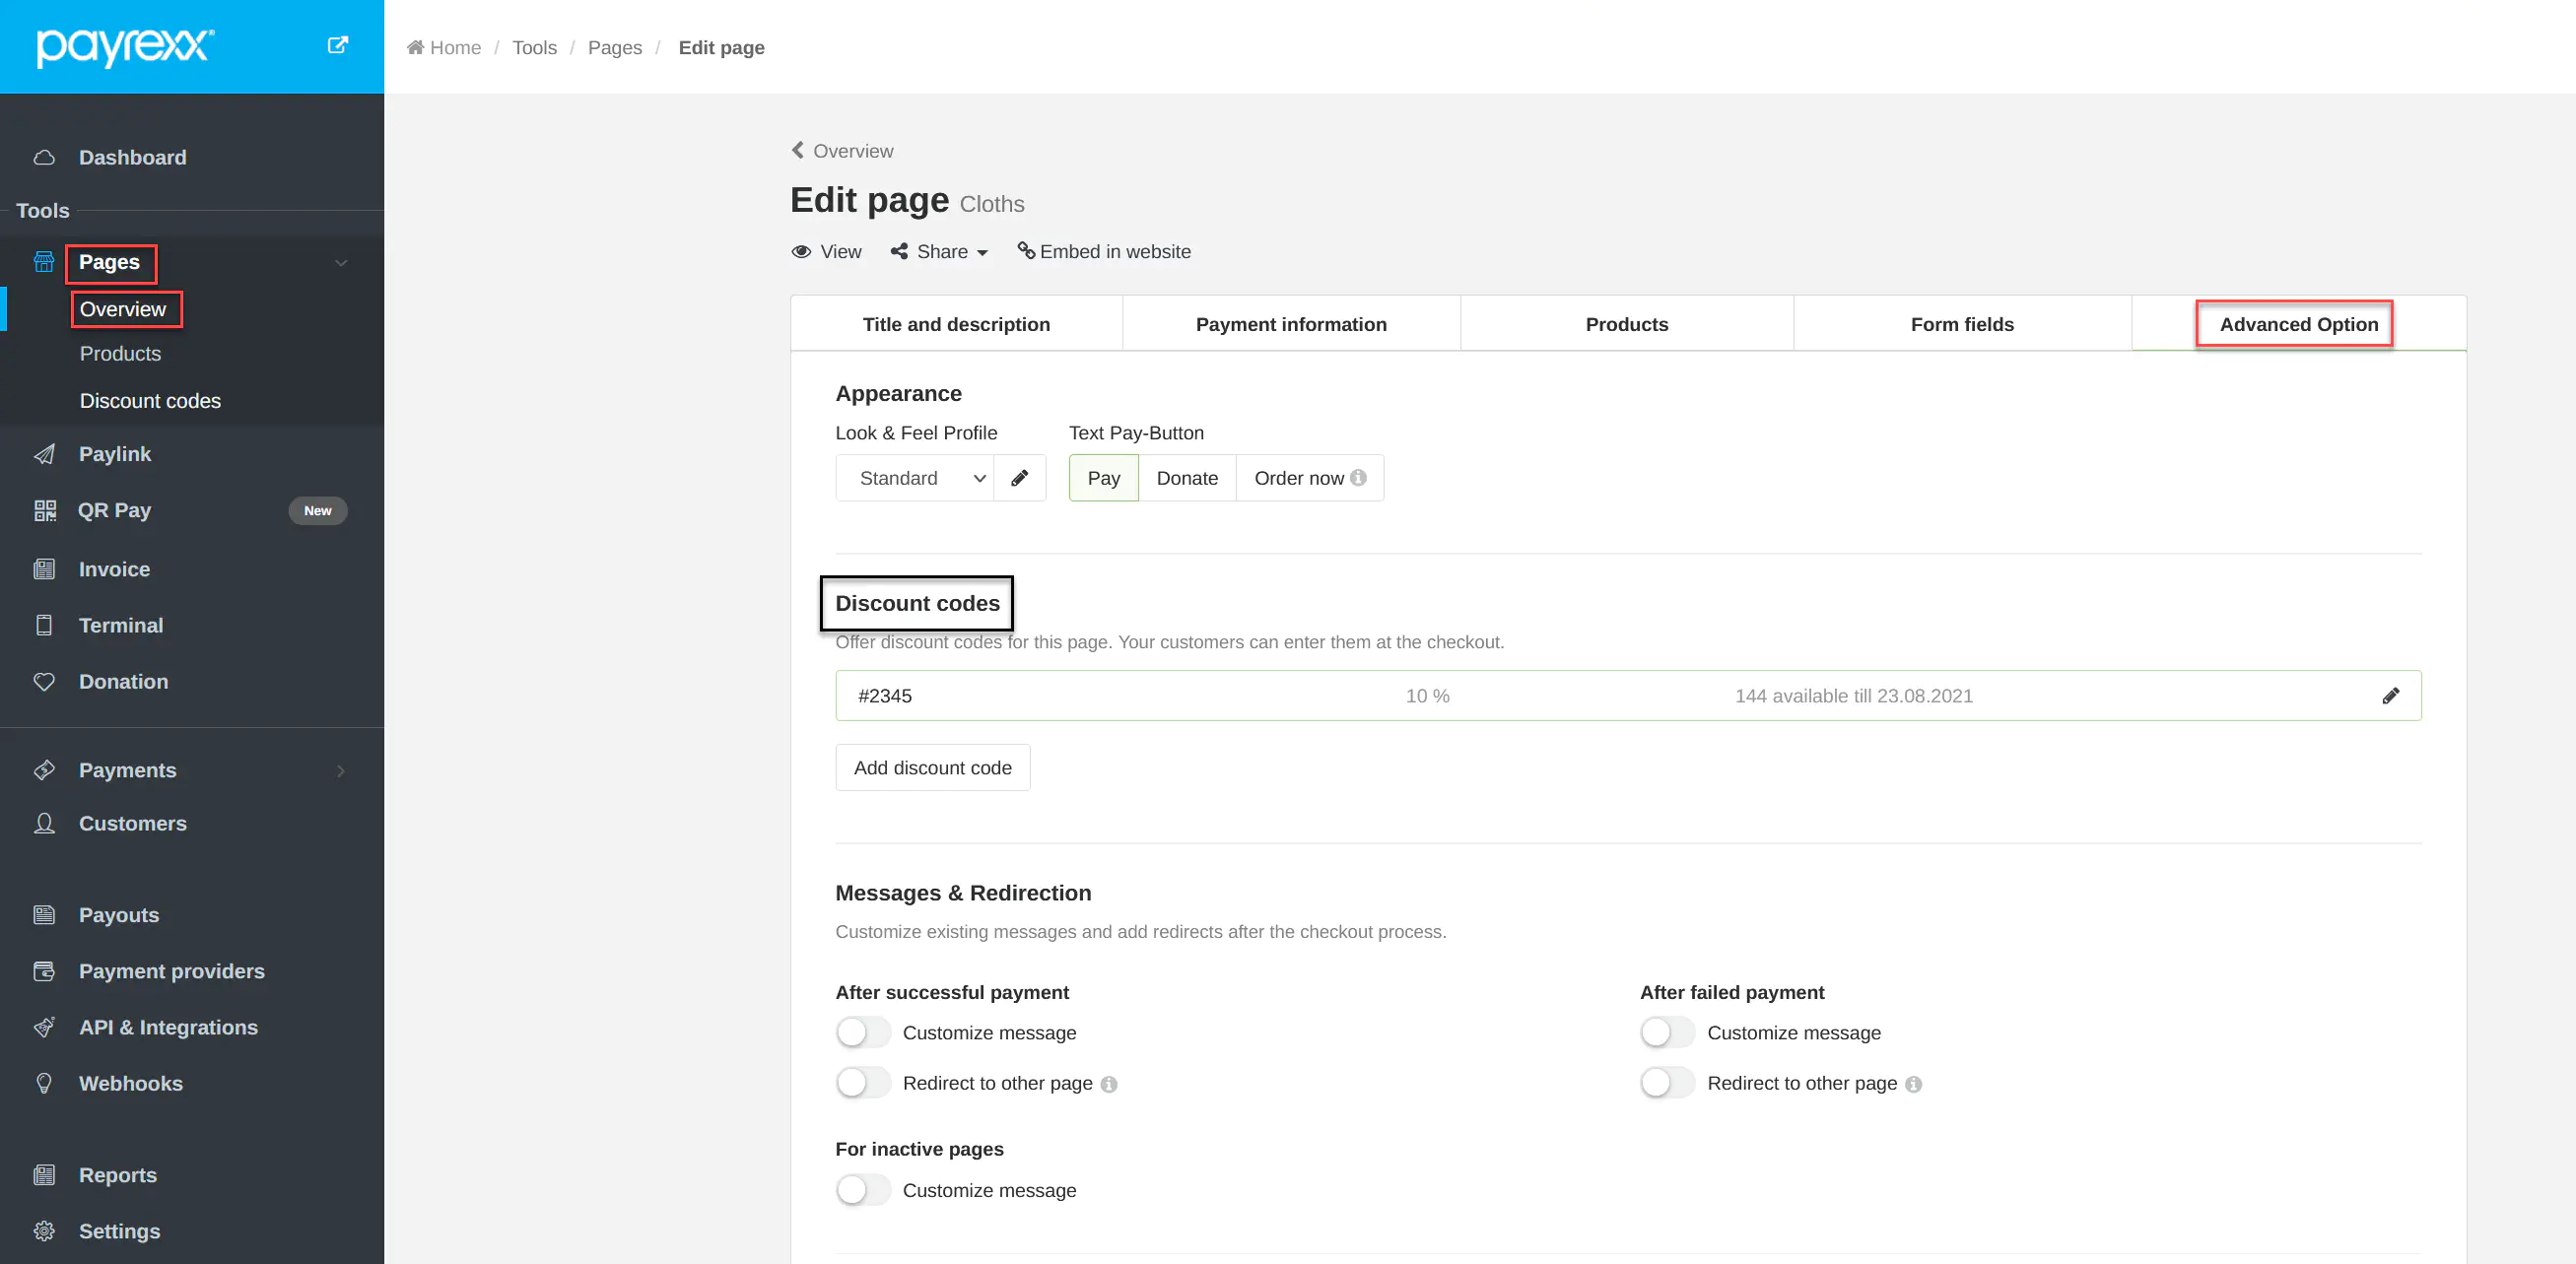Open the Payment information tab
Image resolution: width=2576 pixels, height=1264 pixels.
[1290, 324]
